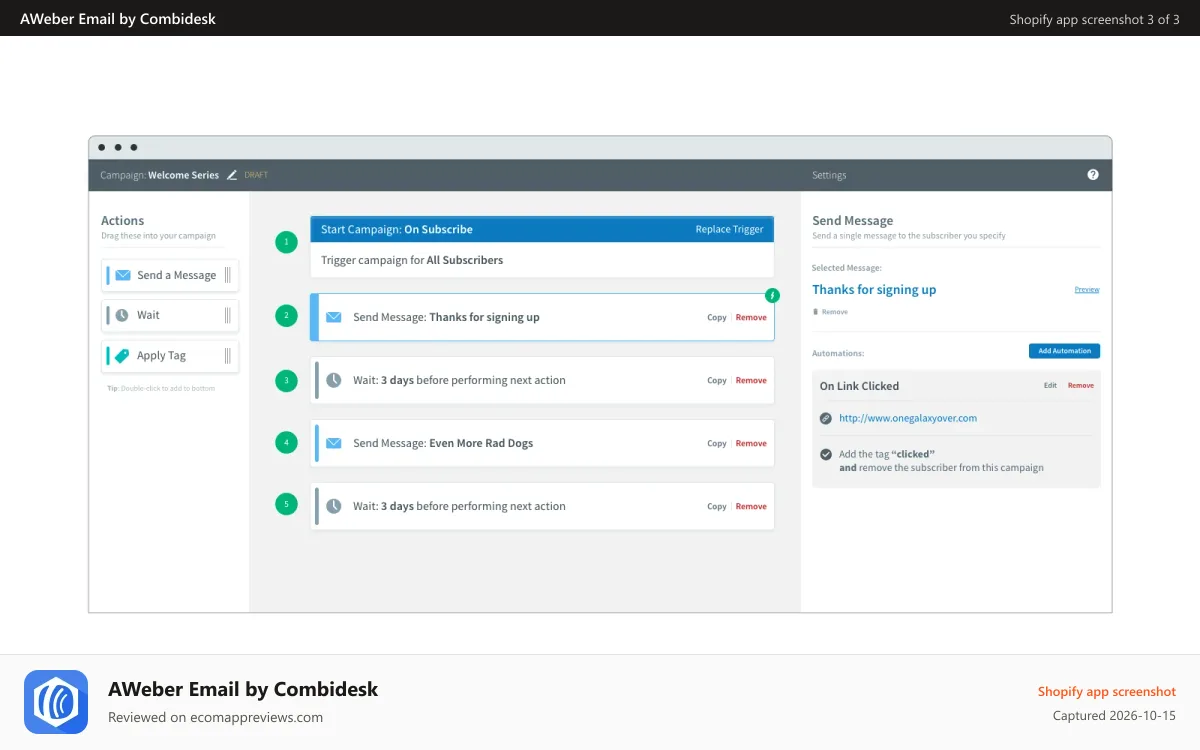The height and width of the screenshot is (750, 1200).
Task: Click the Thanks for signing up message title
Action: 874,289
